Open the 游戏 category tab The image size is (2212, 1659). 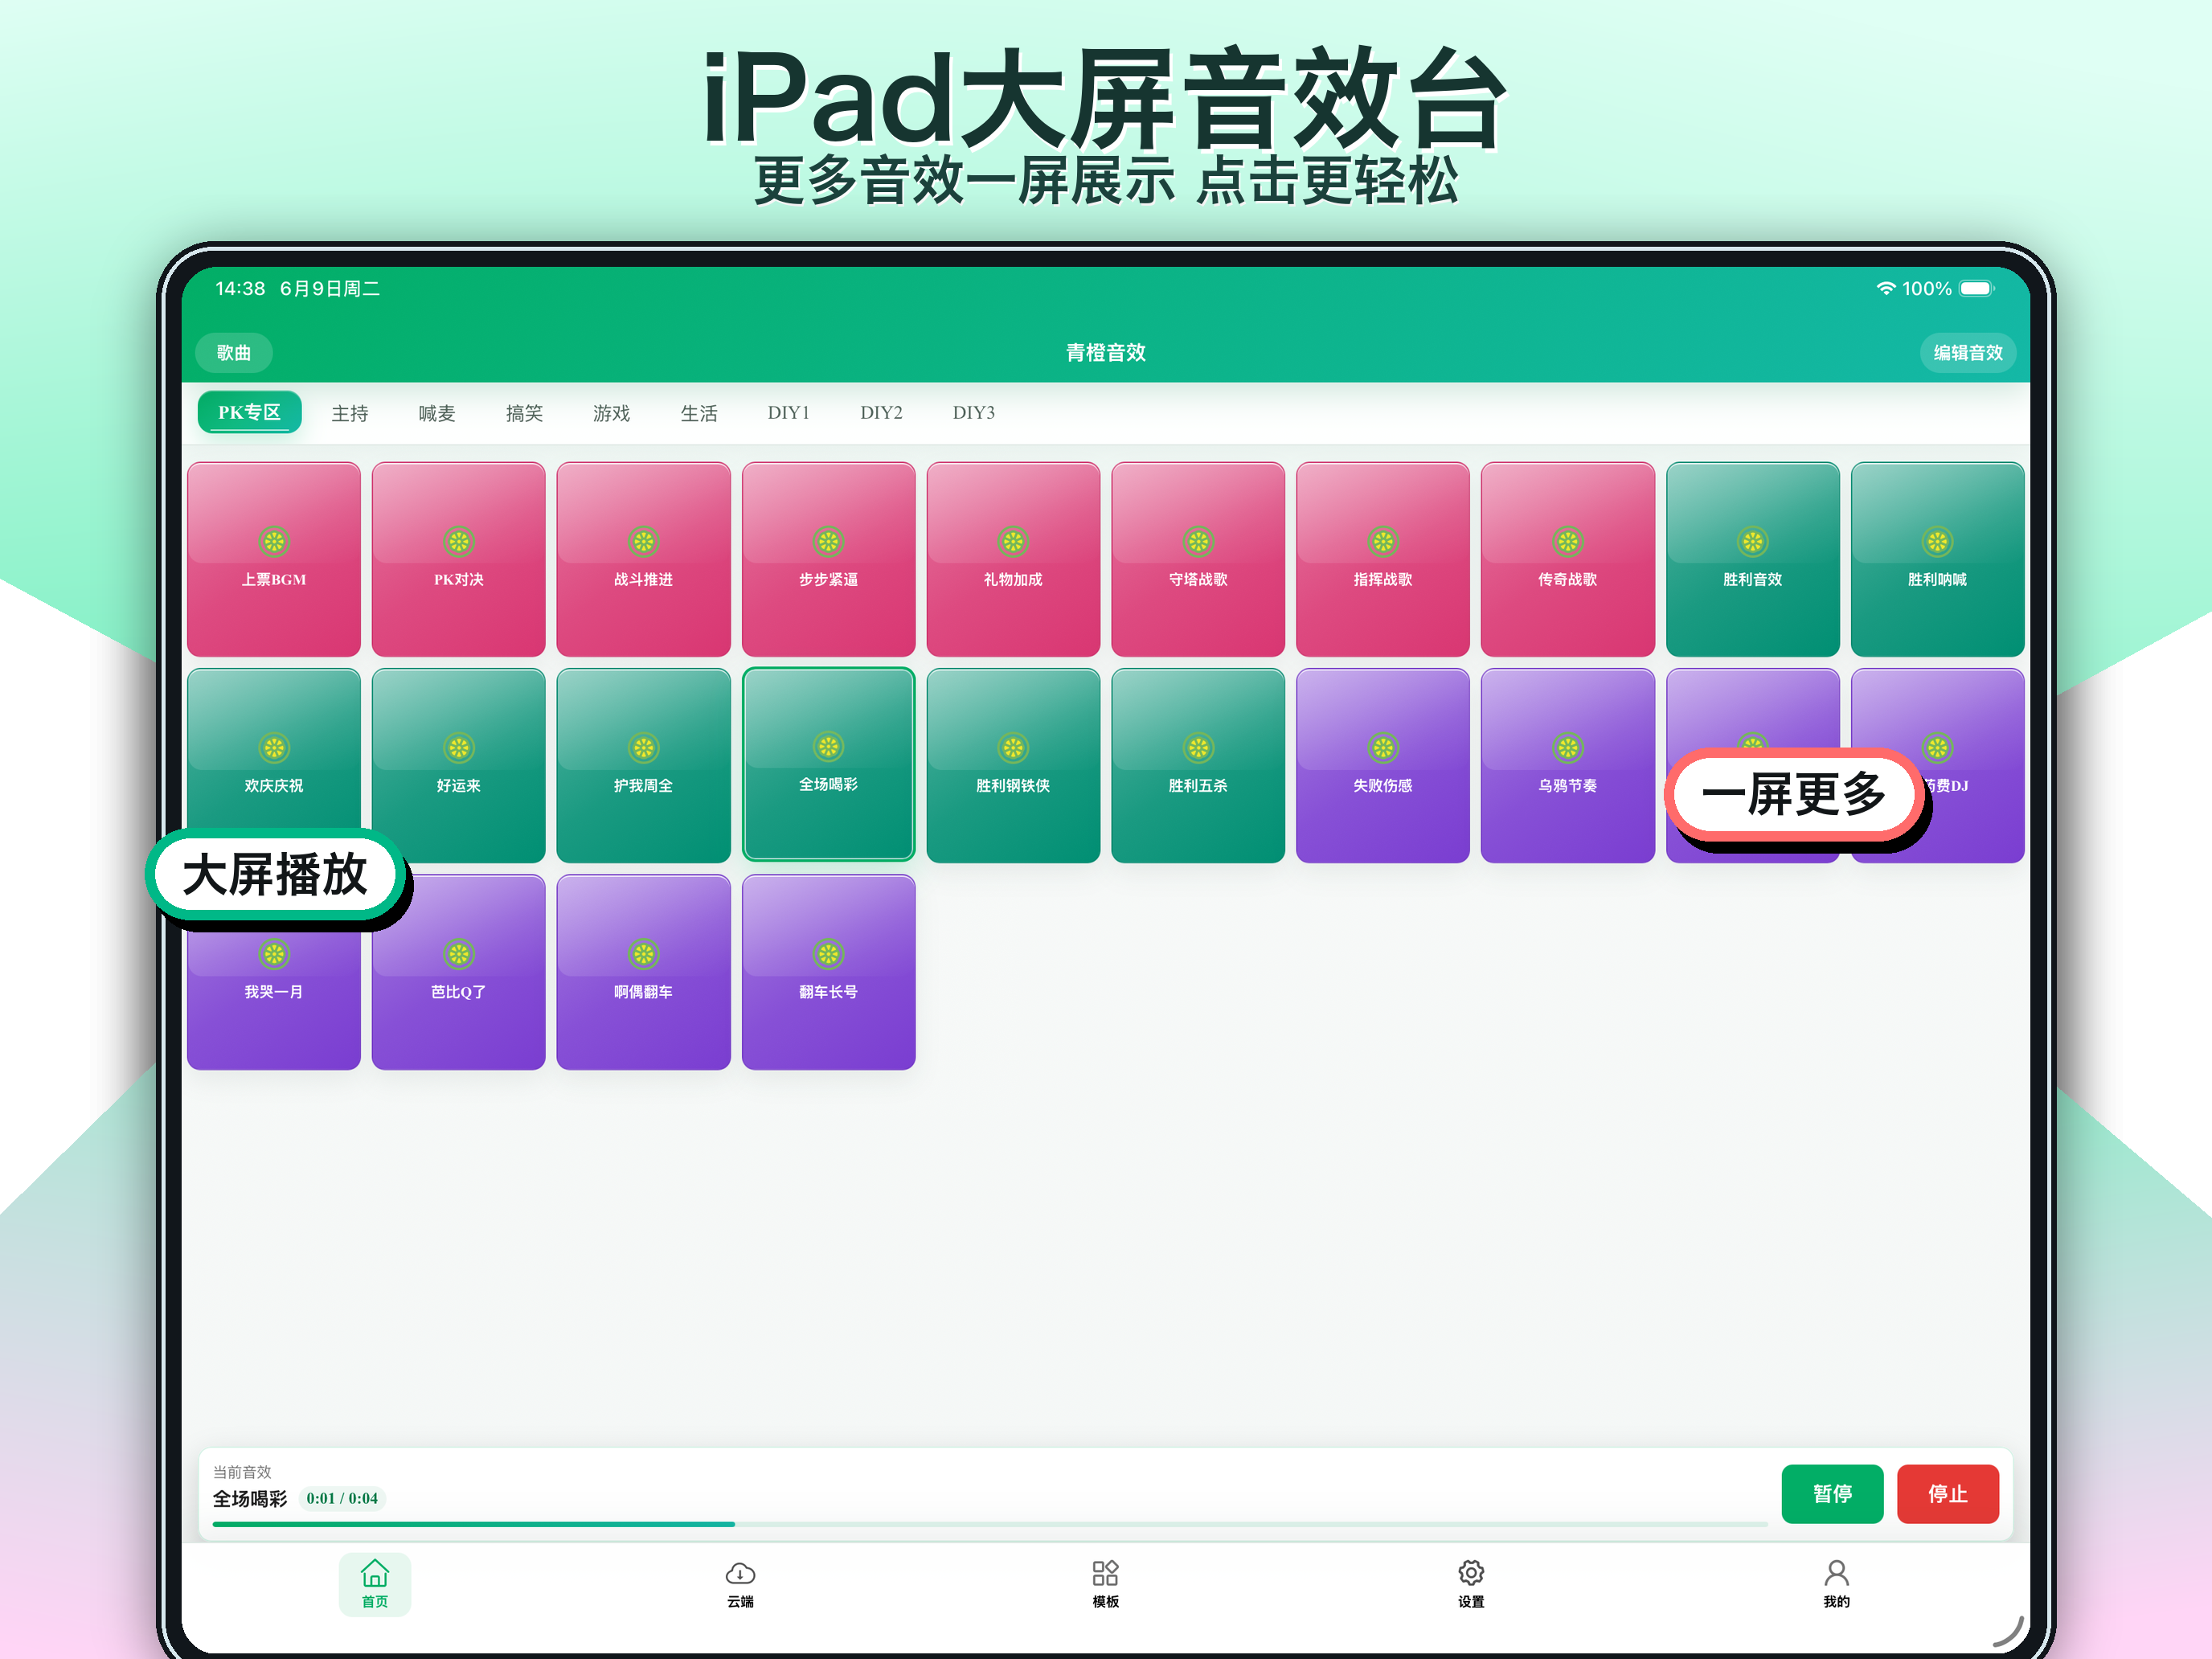pos(611,413)
